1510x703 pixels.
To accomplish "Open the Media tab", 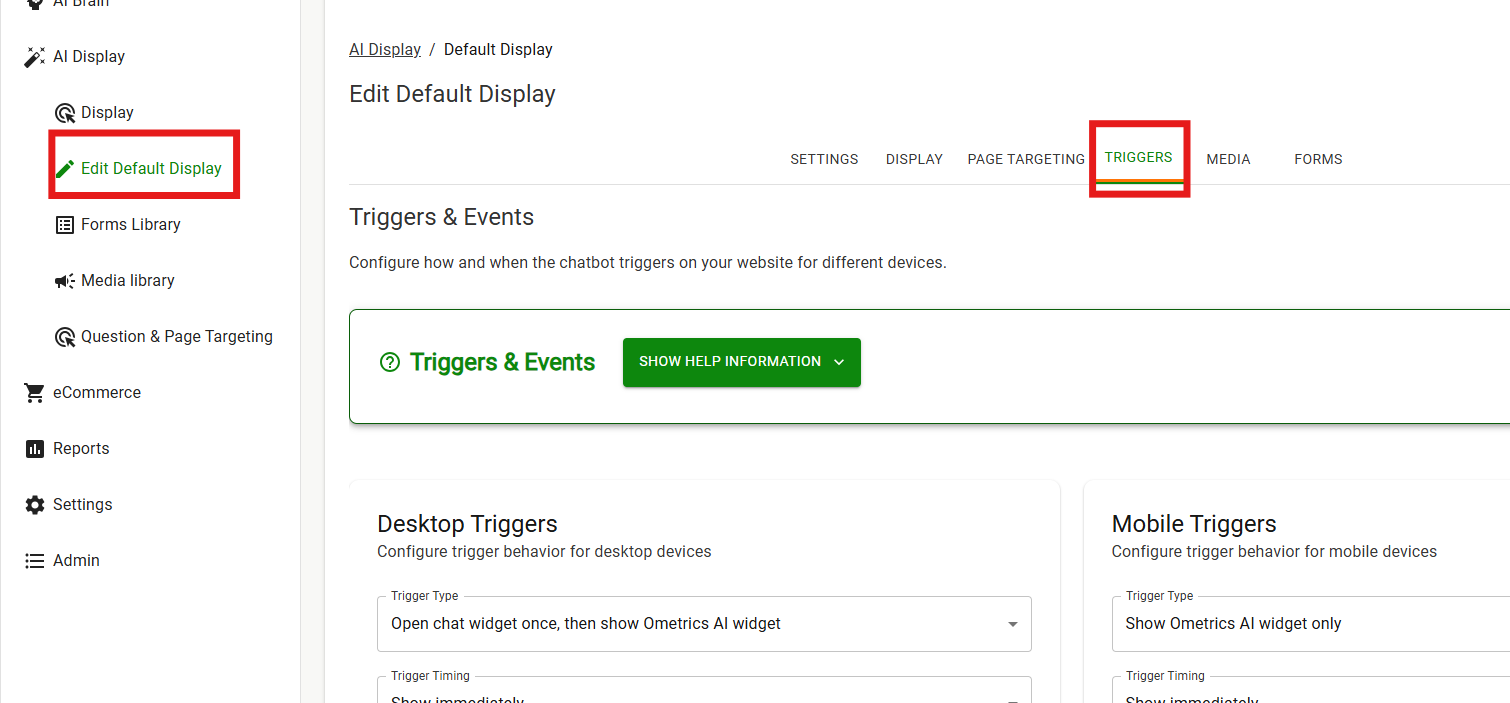I will click(1228, 159).
